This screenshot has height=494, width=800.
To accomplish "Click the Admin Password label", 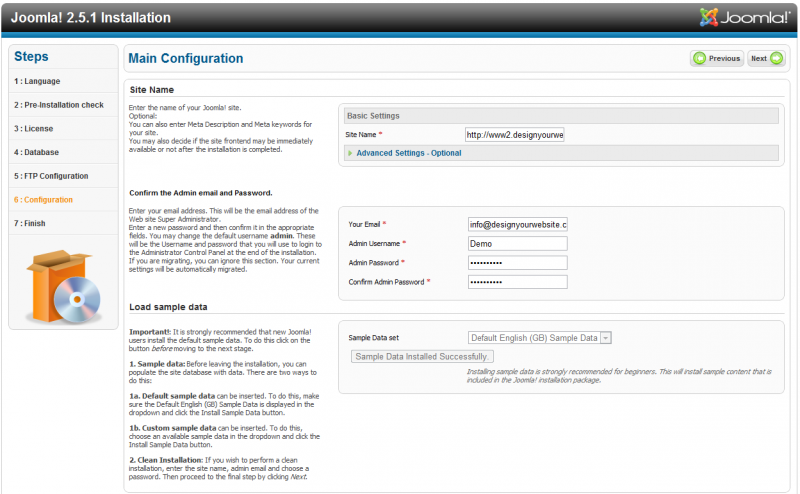I will pos(373,263).
